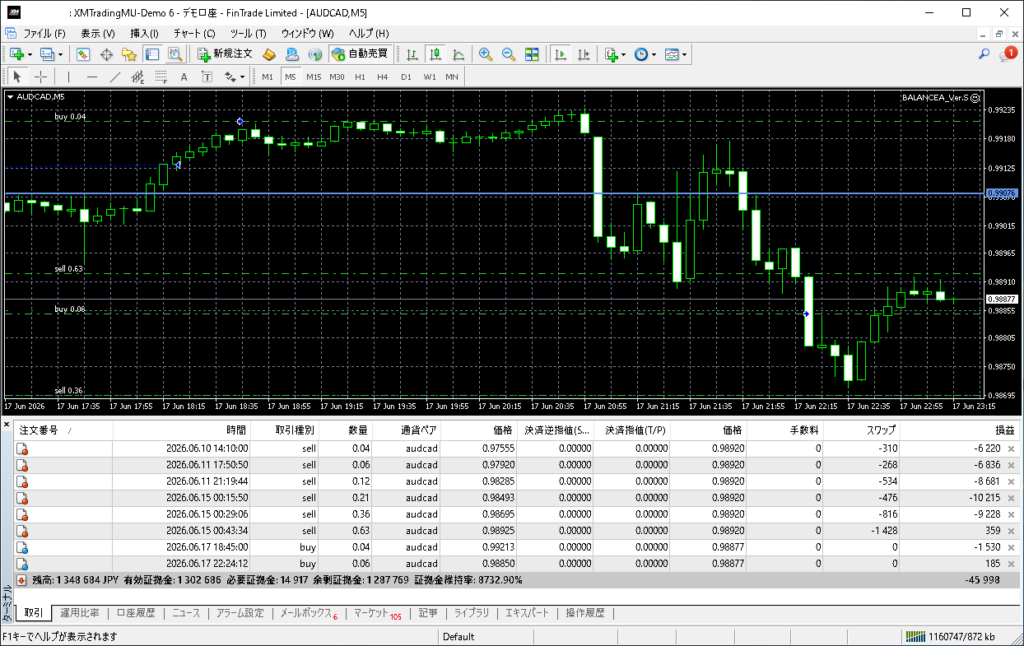Image resolution: width=1024 pixels, height=646 pixels.
Task: Close the terminal panel with X
Action: [6, 425]
